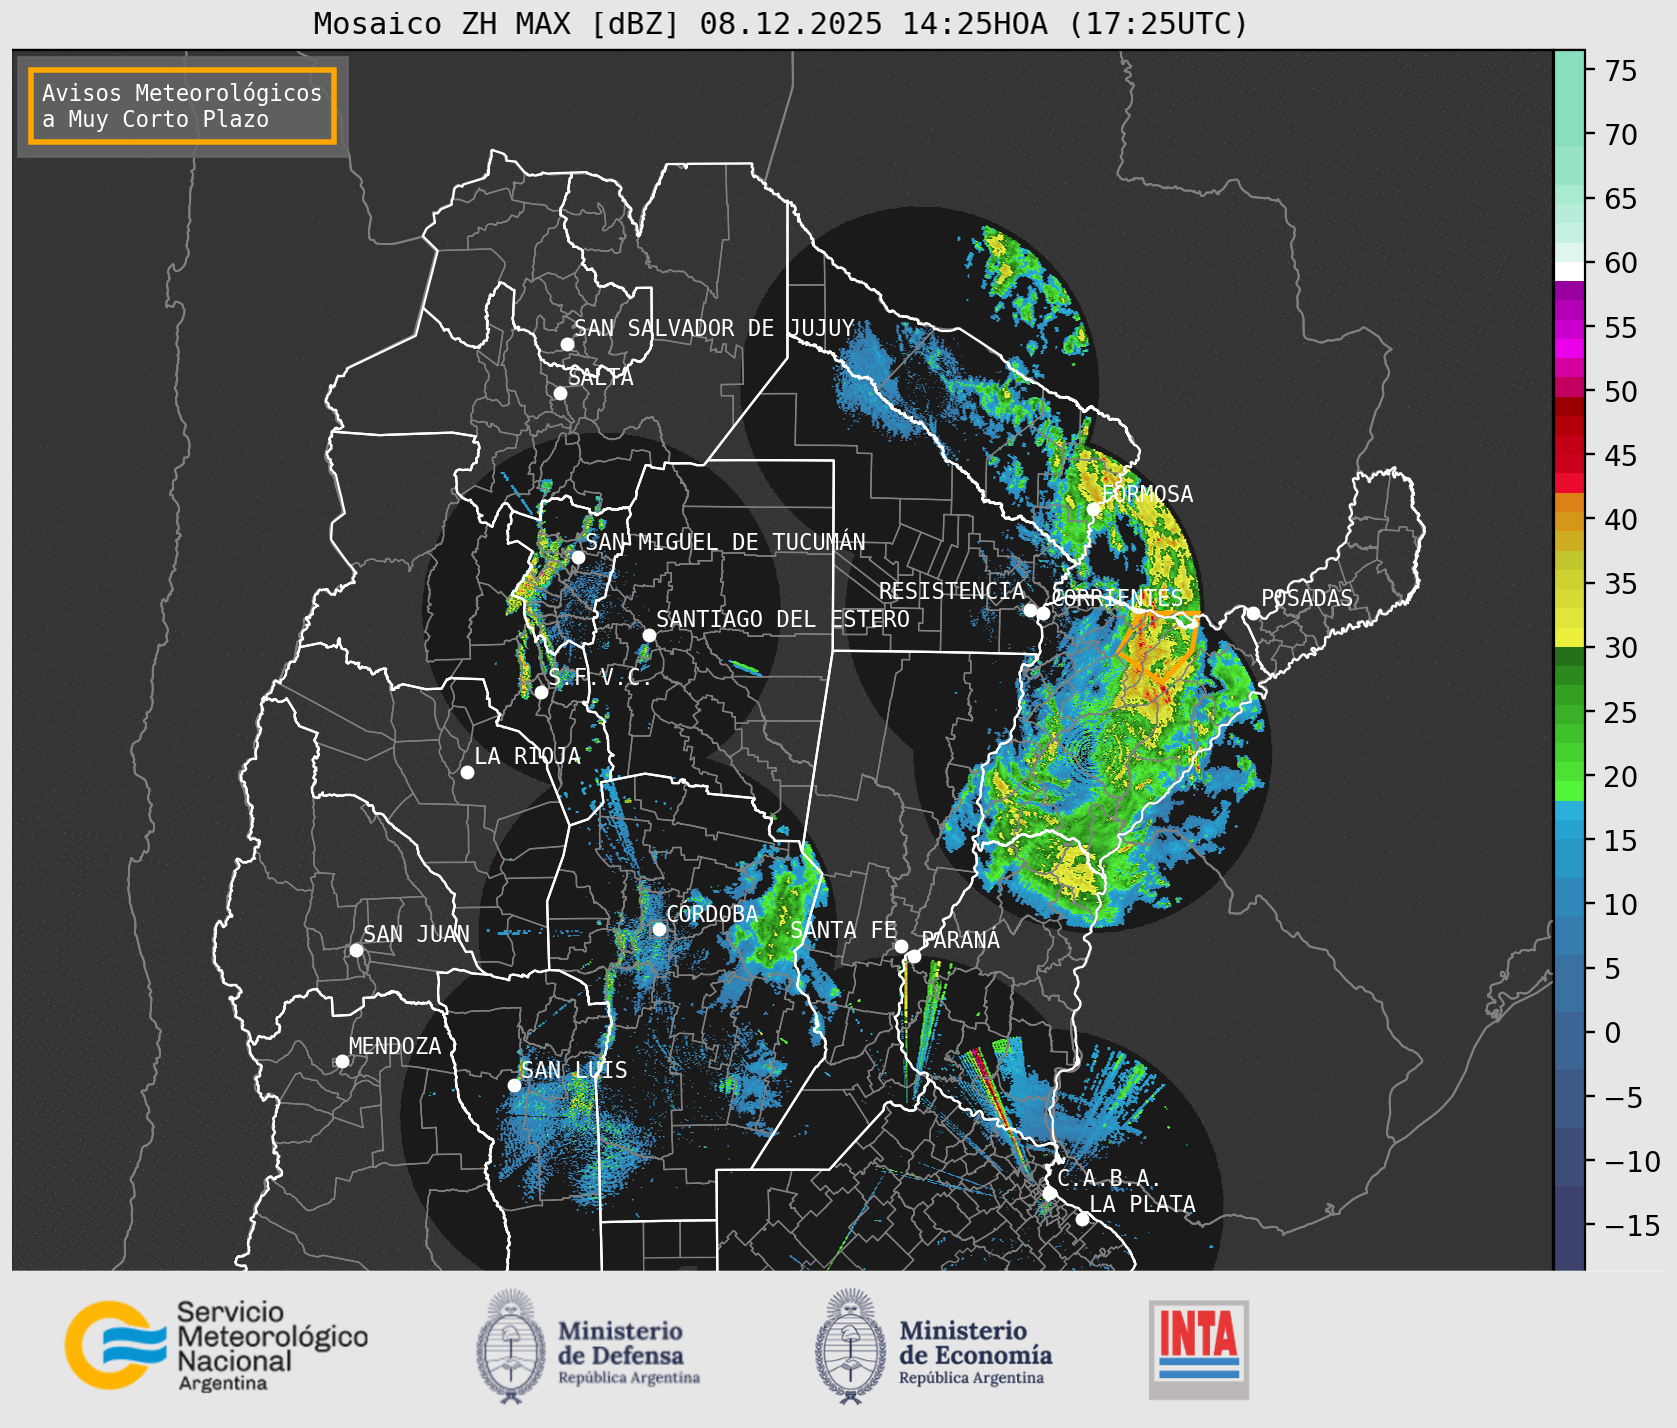Click the Santiago del Estero city marker
This screenshot has width=1677, height=1428.
click(x=649, y=635)
